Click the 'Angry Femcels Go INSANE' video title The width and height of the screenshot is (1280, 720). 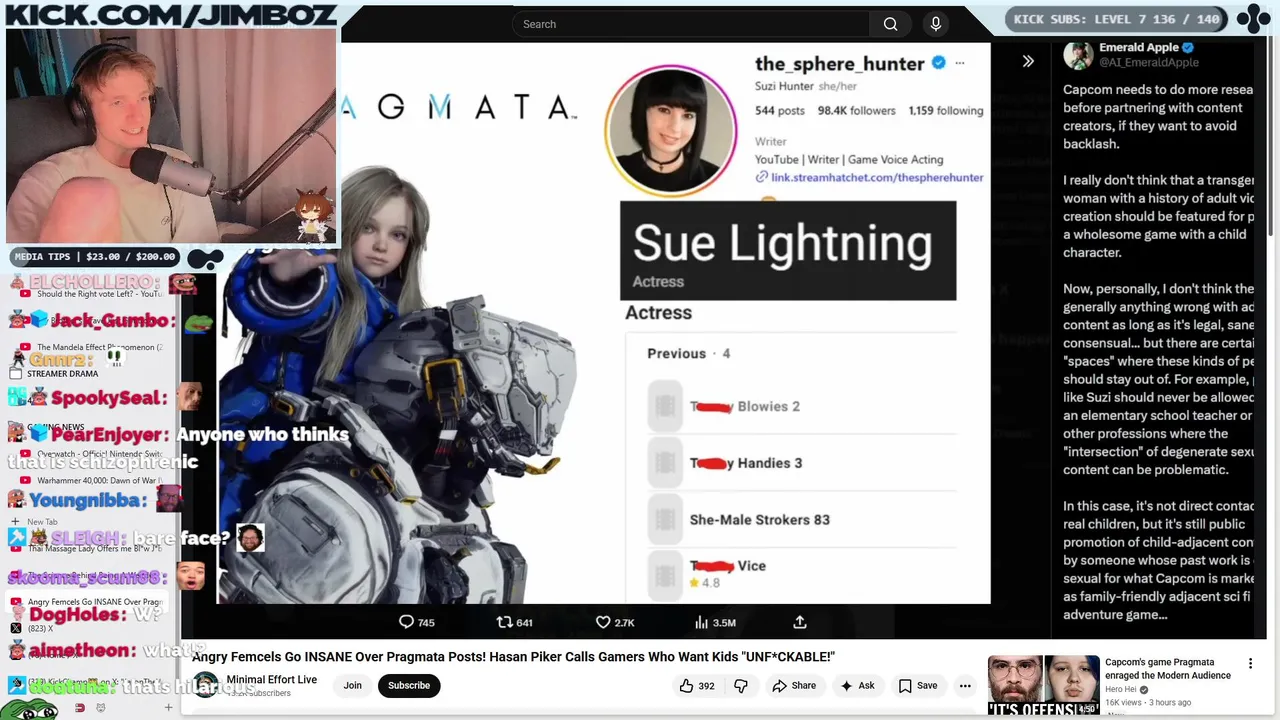point(513,657)
